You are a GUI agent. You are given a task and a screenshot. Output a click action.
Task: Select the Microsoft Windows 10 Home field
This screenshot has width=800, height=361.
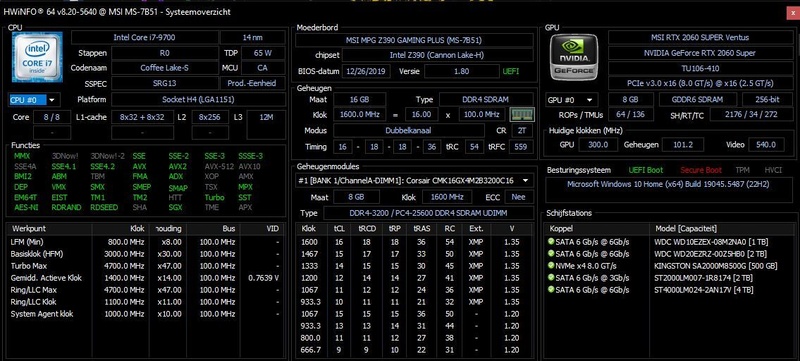[x=669, y=190]
